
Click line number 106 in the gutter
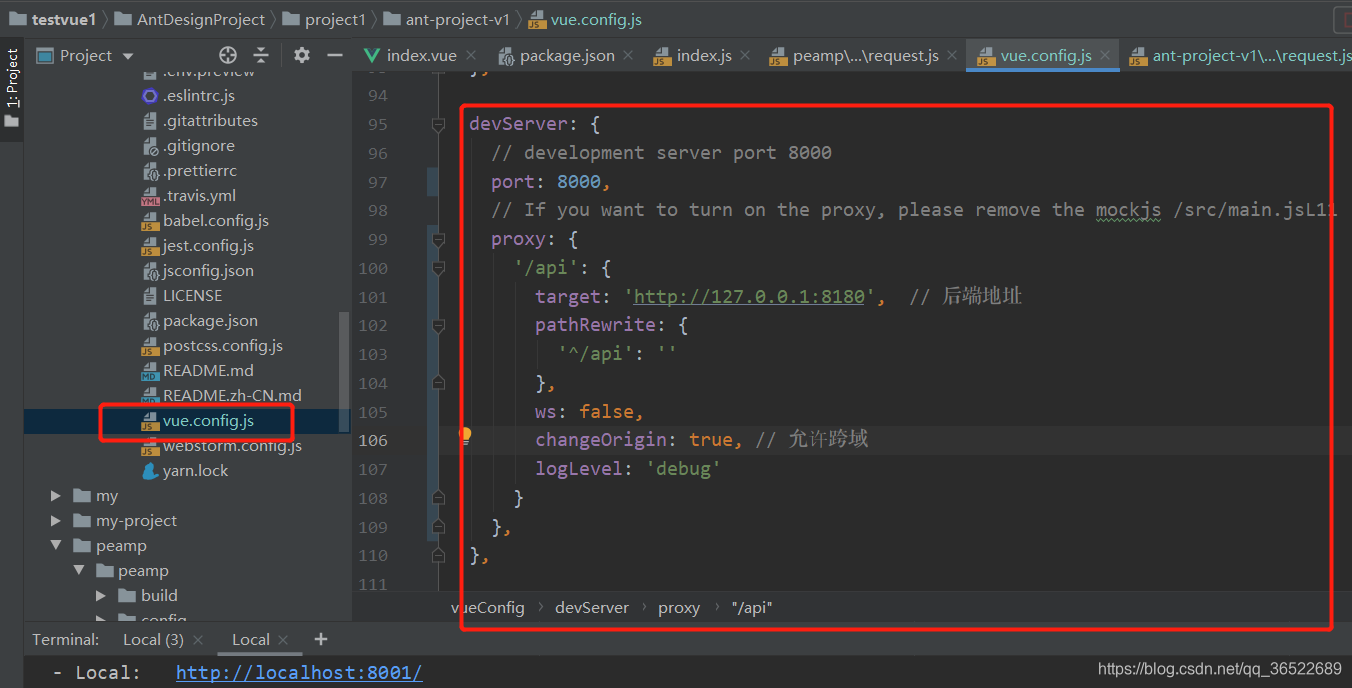tap(373, 440)
